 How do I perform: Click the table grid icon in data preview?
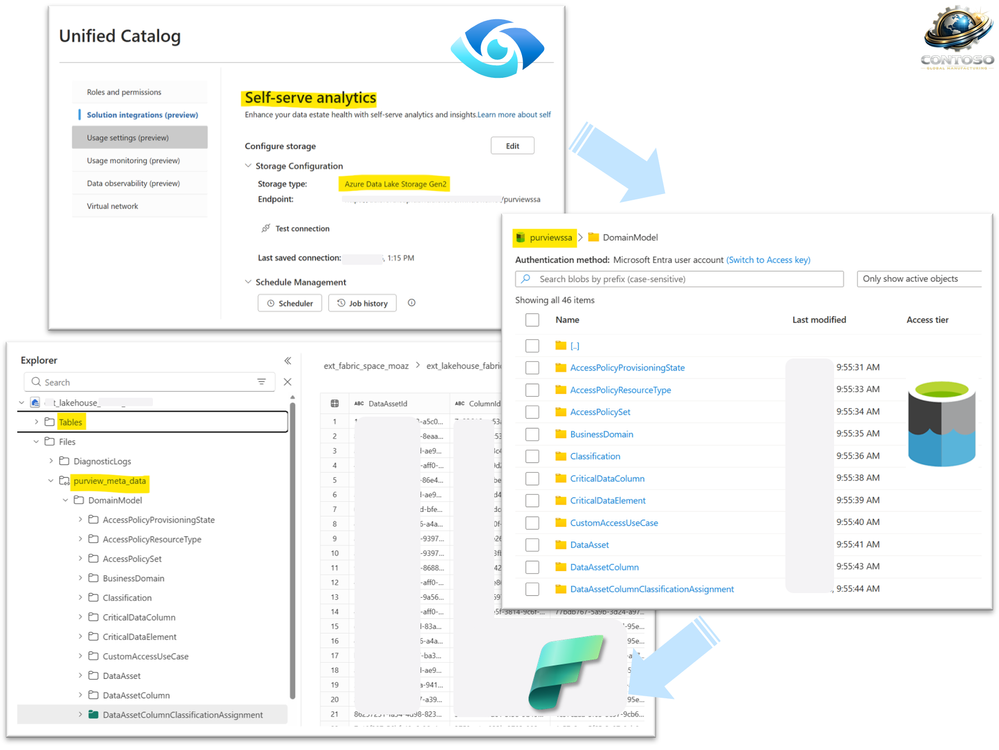334,403
